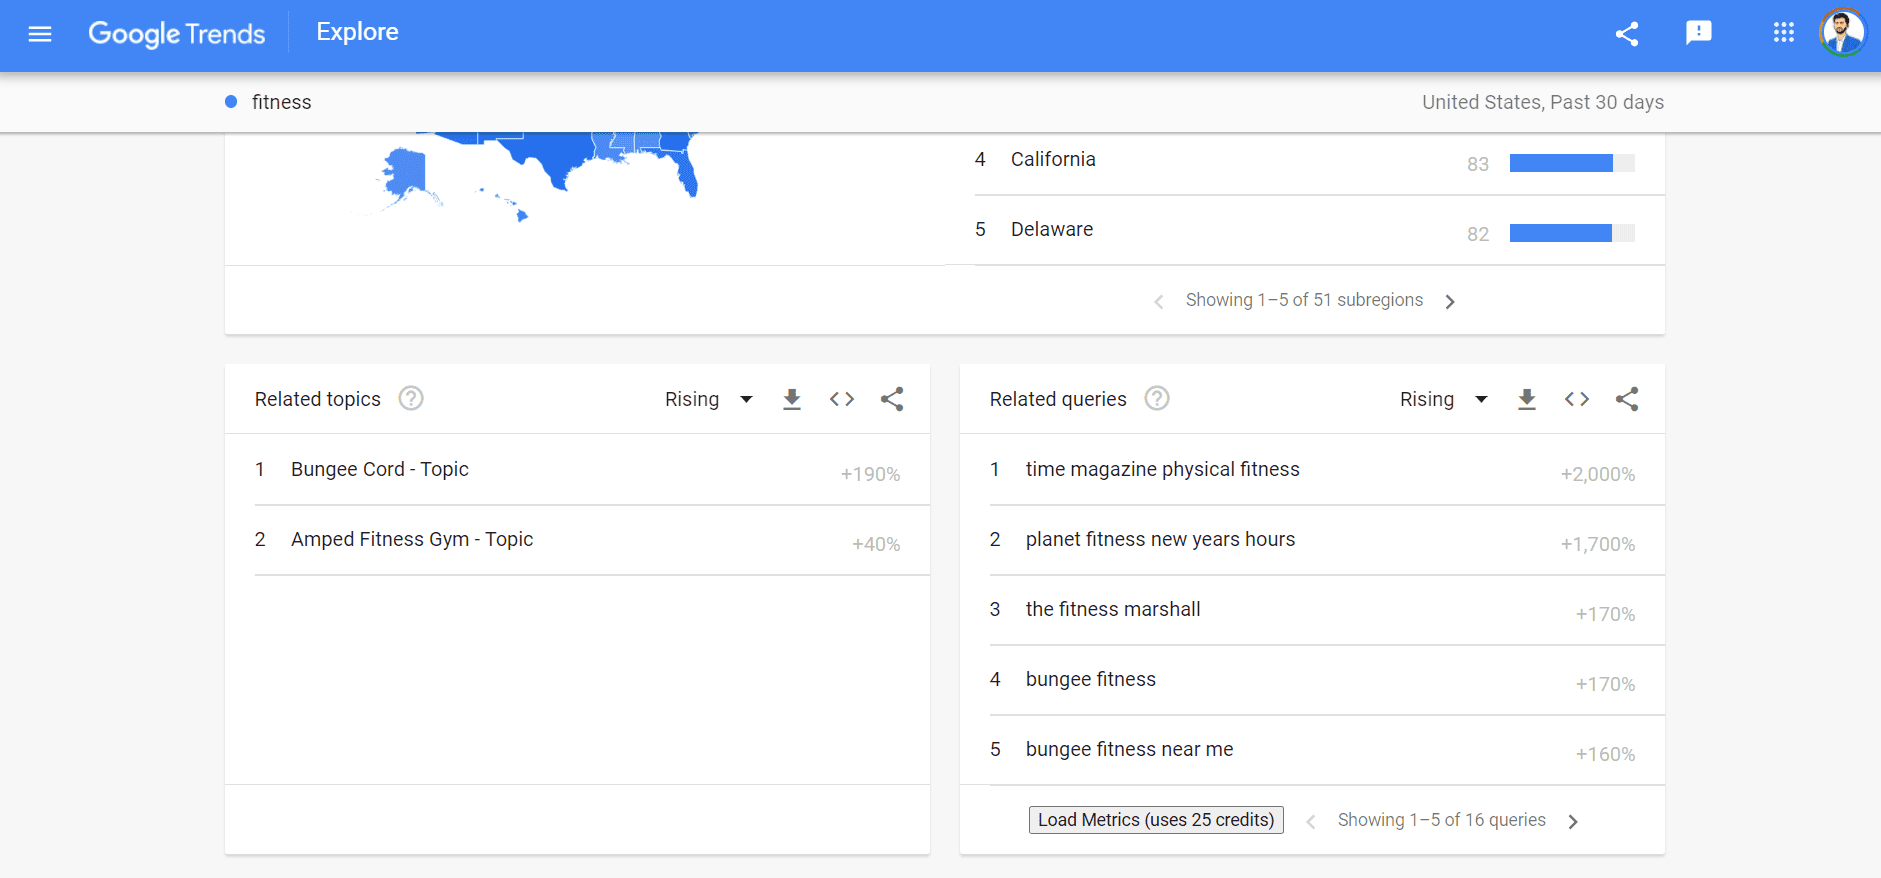Go to previous related queries page
Image resolution: width=1881 pixels, height=878 pixels.
(x=1310, y=821)
